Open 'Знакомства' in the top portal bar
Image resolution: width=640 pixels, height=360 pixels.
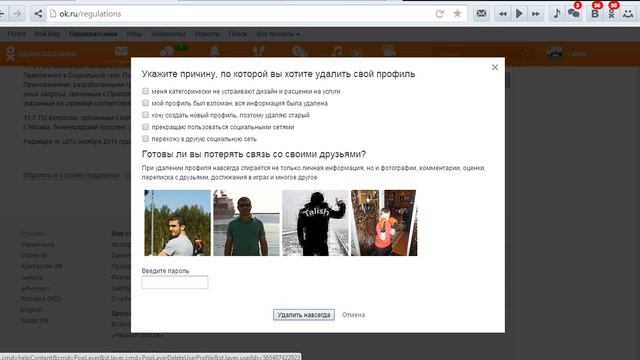[169, 34]
